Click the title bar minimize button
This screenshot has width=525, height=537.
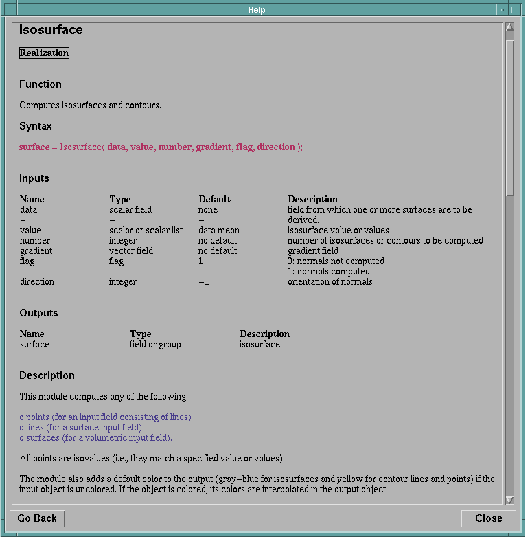click(x=502, y=10)
